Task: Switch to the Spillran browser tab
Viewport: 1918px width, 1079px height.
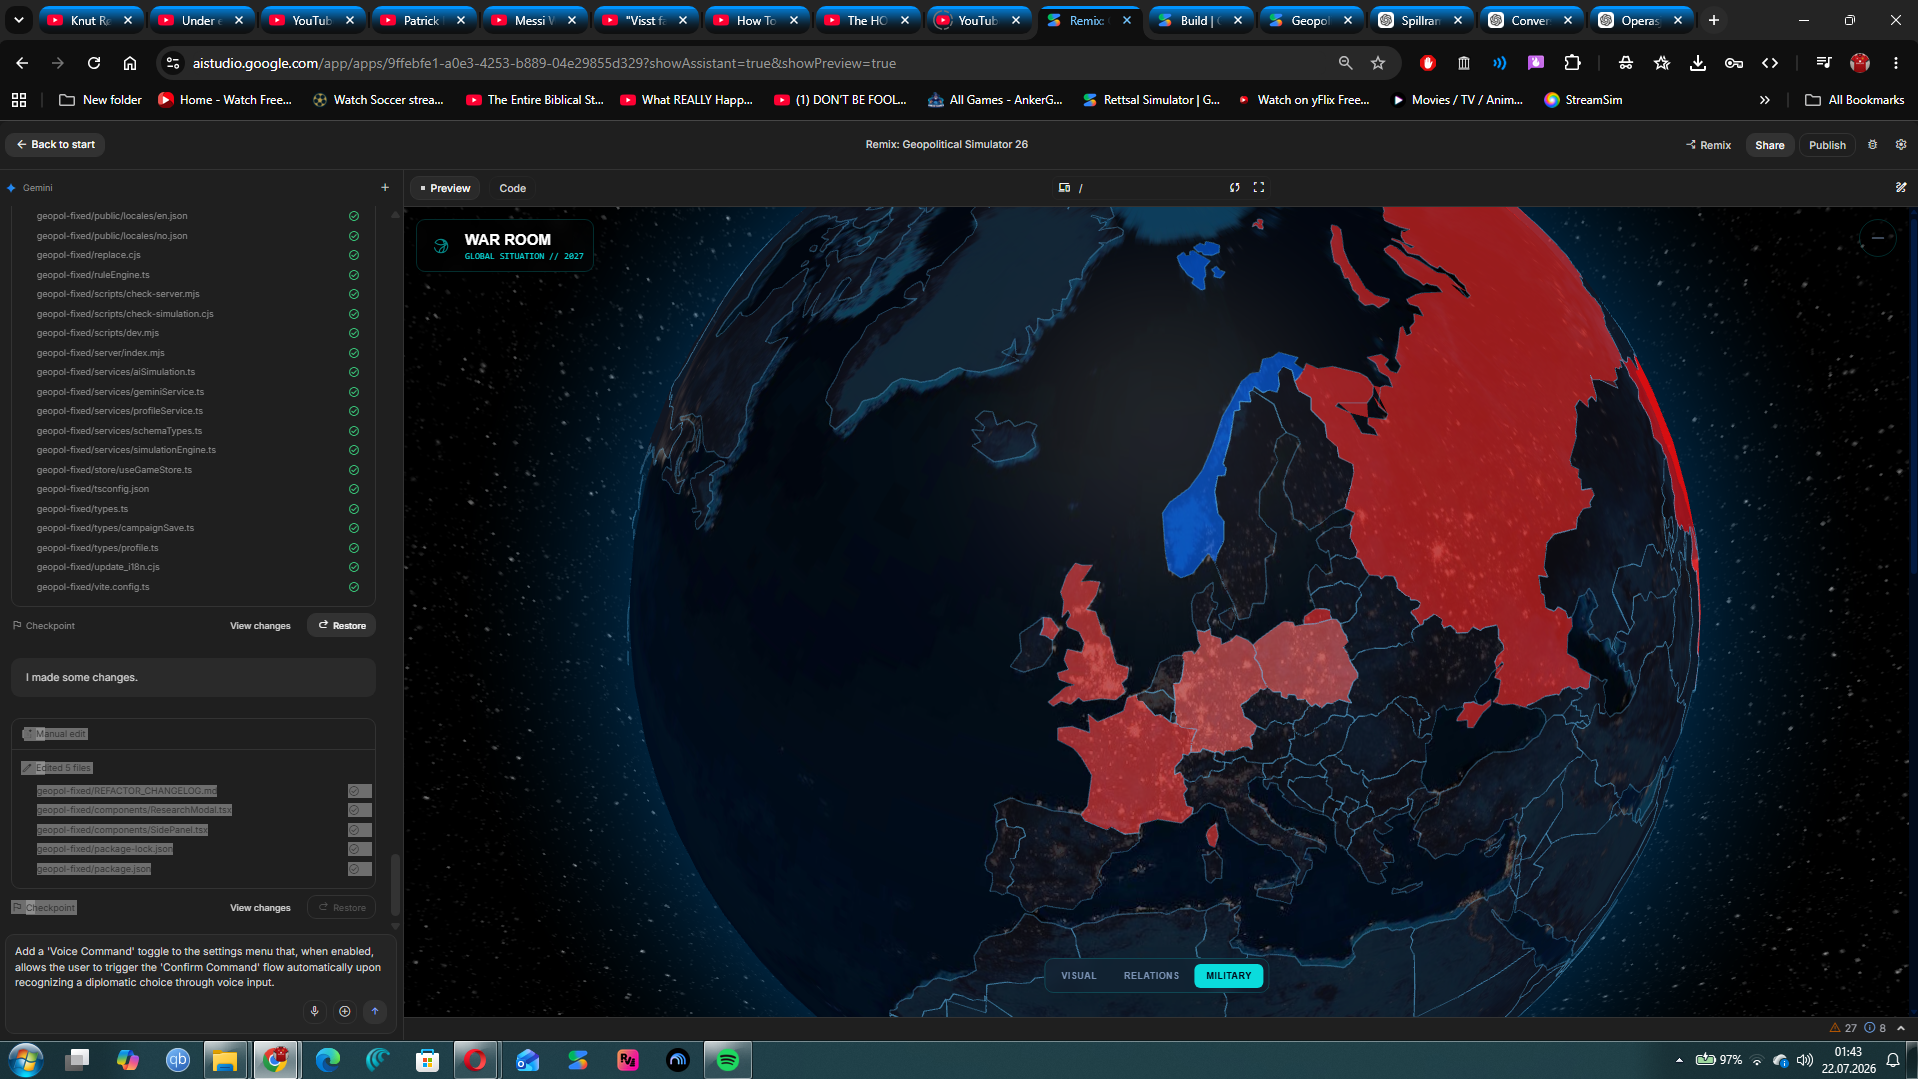Action: (x=1420, y=20)
